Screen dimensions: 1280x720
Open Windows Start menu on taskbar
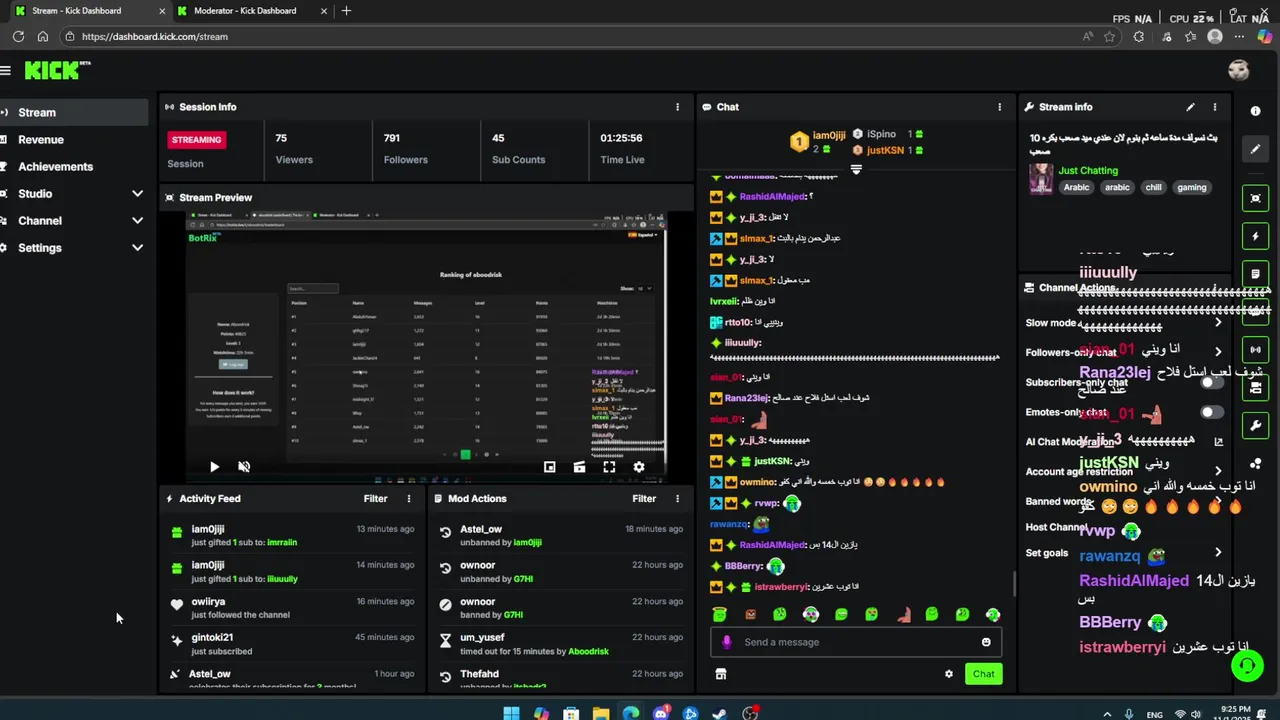tap(511, 714)
